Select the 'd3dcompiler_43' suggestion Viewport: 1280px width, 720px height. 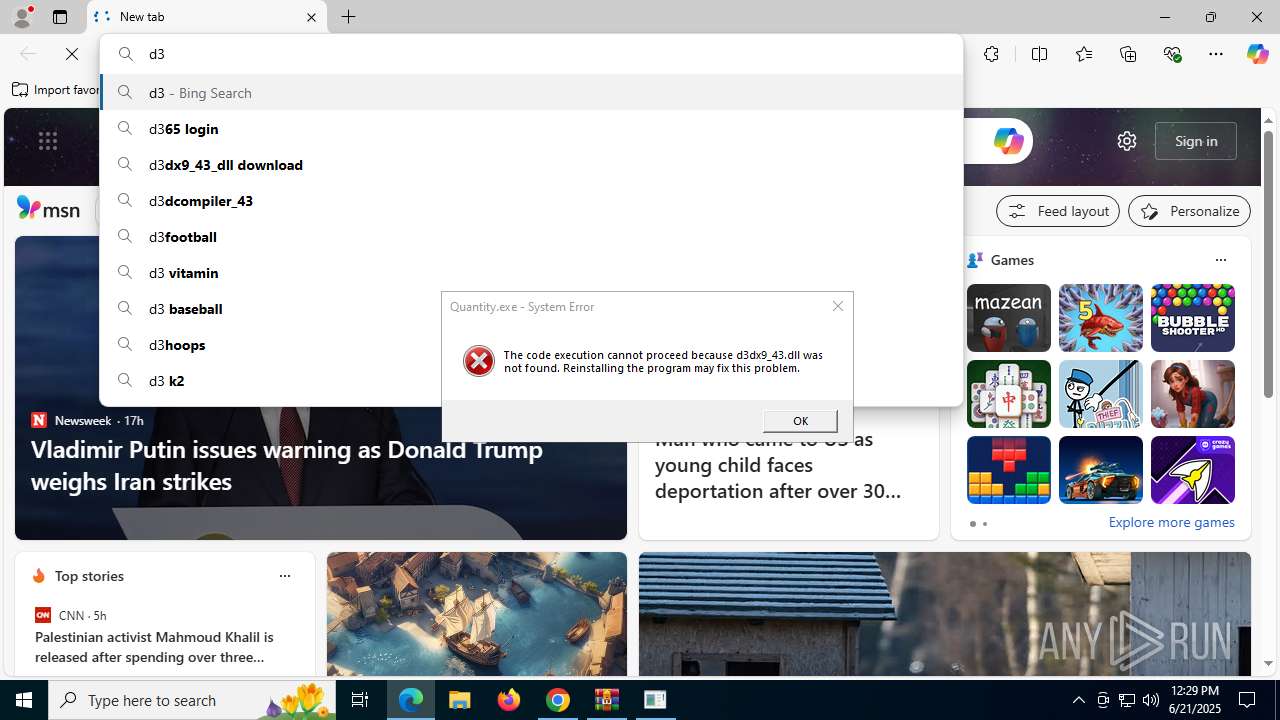531,200
